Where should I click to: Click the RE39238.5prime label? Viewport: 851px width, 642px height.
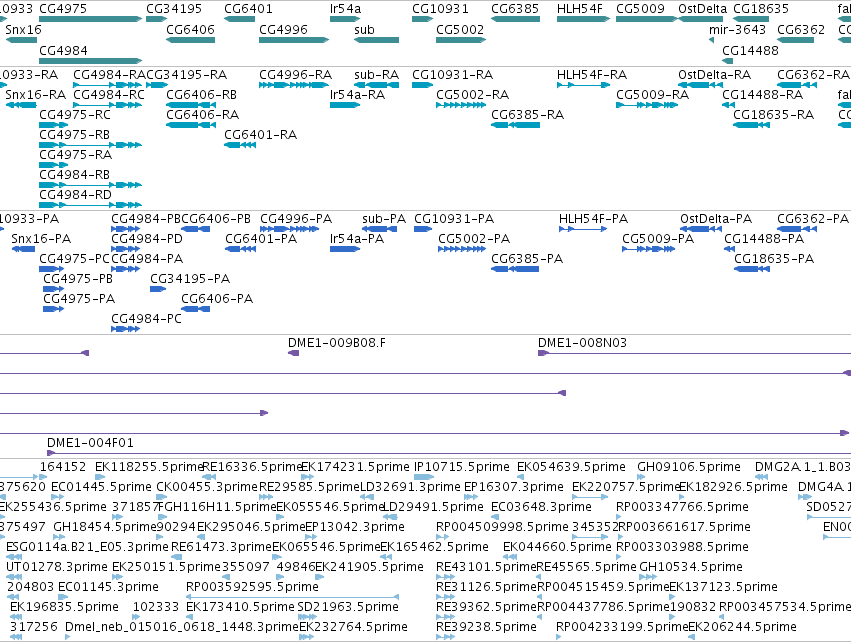(486, 627)
